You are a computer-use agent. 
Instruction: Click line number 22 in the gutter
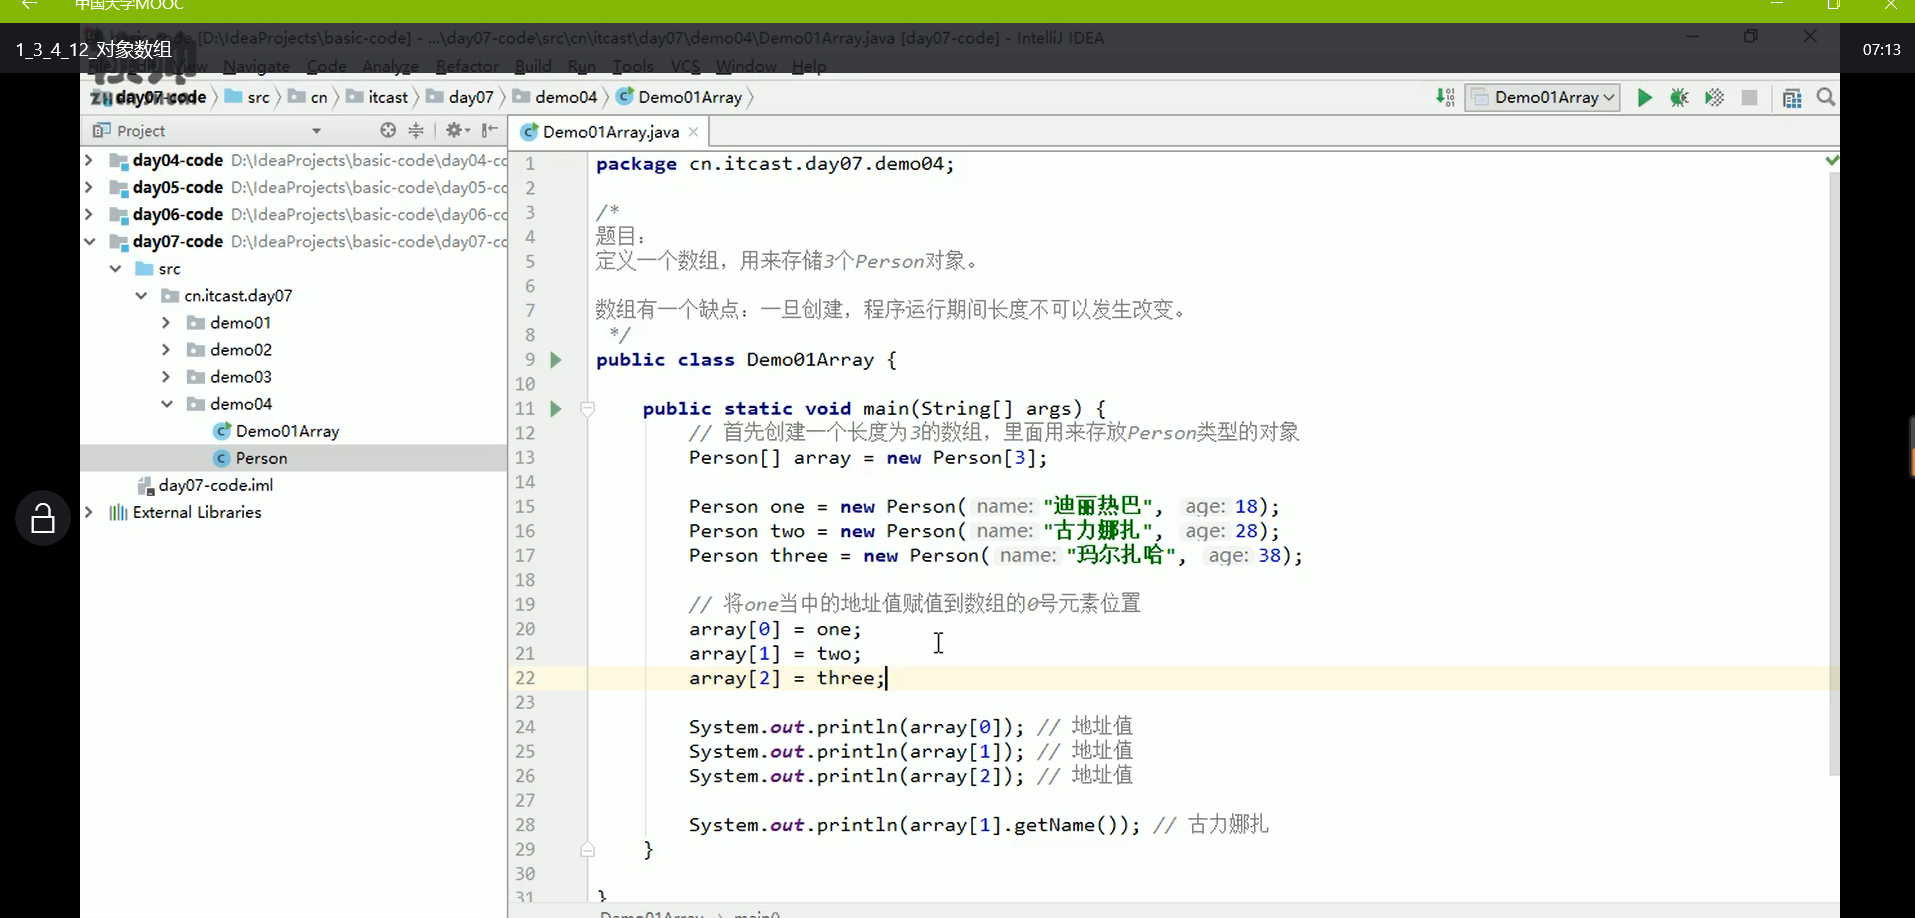coord(525,678)
